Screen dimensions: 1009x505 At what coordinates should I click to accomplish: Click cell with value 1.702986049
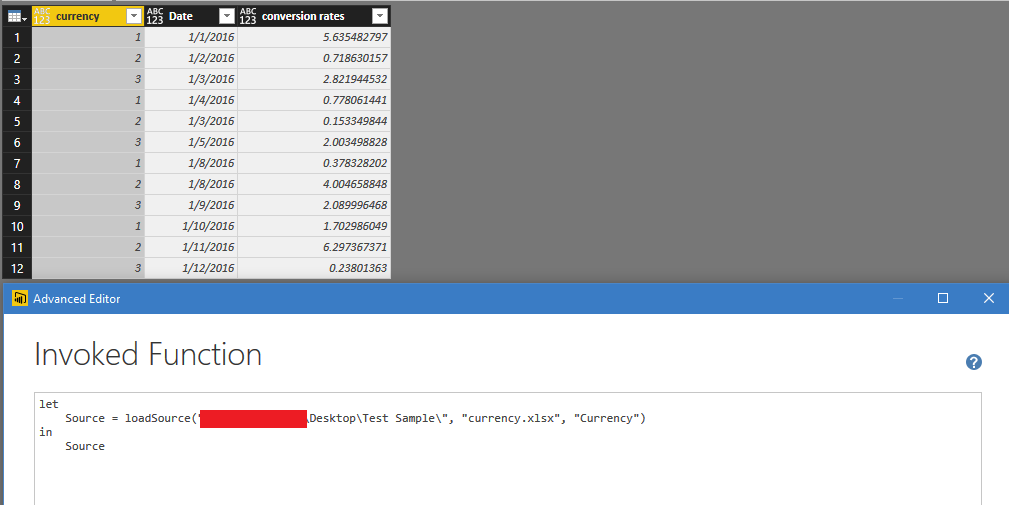(314, 226)
